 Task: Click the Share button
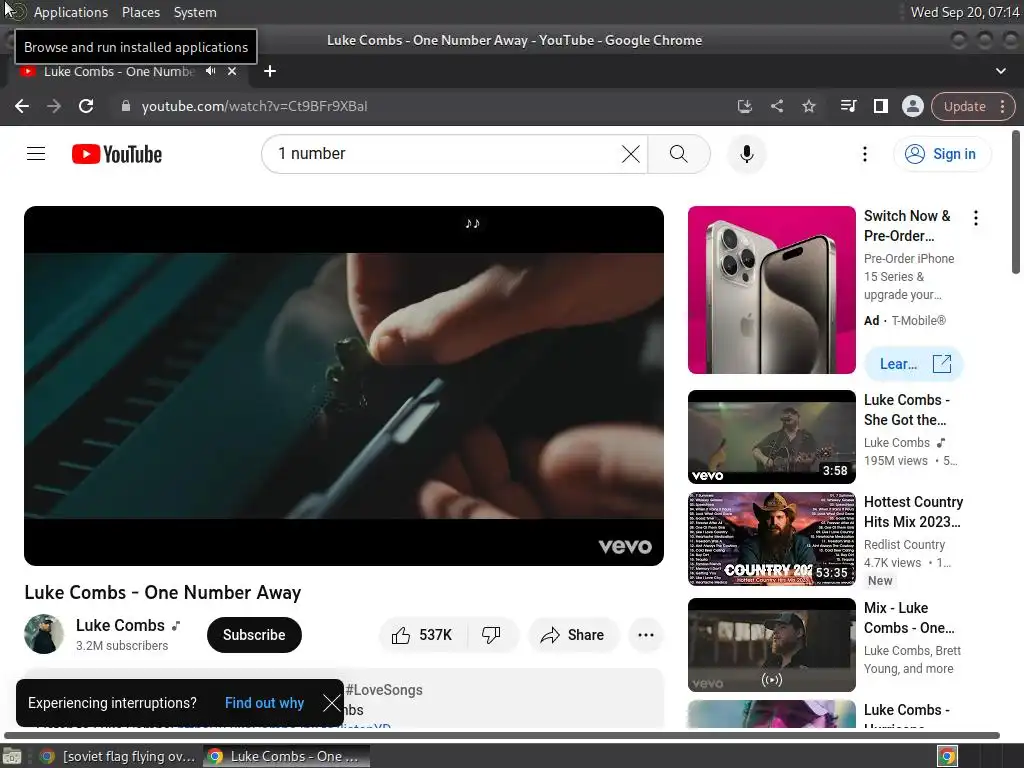(573, 635)
